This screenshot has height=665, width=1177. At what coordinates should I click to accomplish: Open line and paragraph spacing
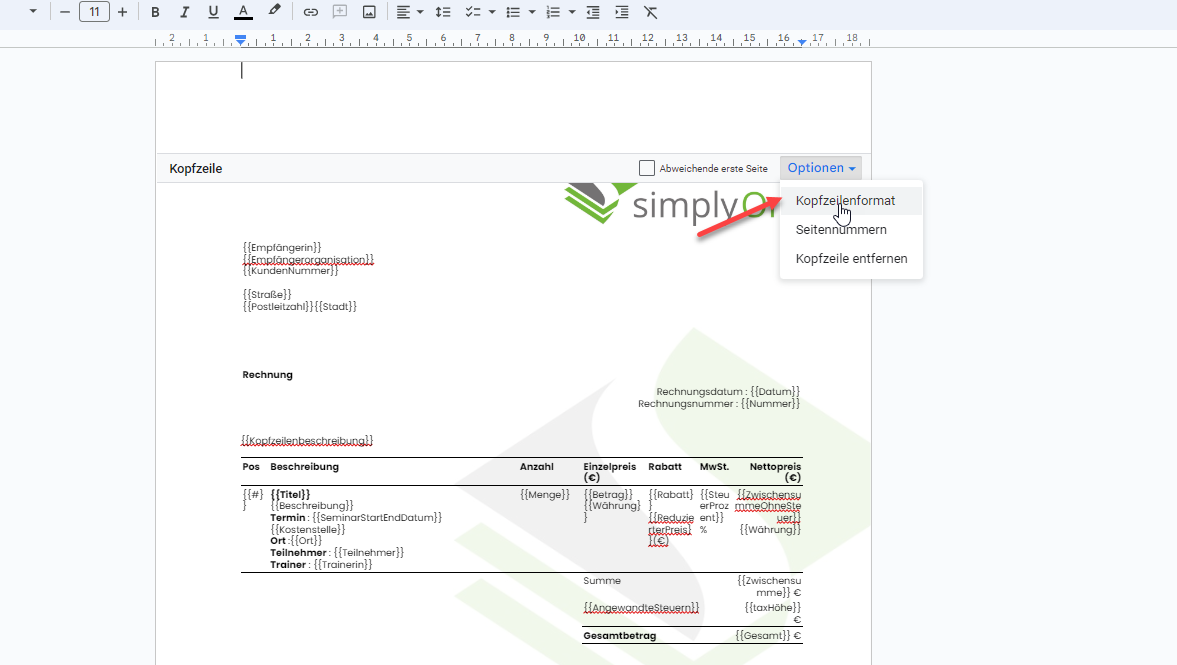click(x=444, y=12)
